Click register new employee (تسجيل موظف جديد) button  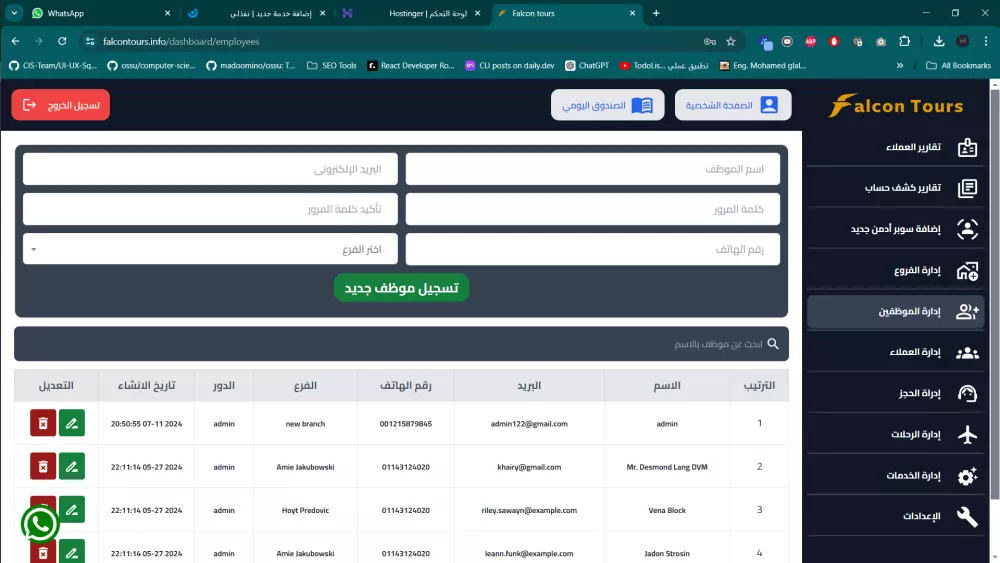[401, 288]
